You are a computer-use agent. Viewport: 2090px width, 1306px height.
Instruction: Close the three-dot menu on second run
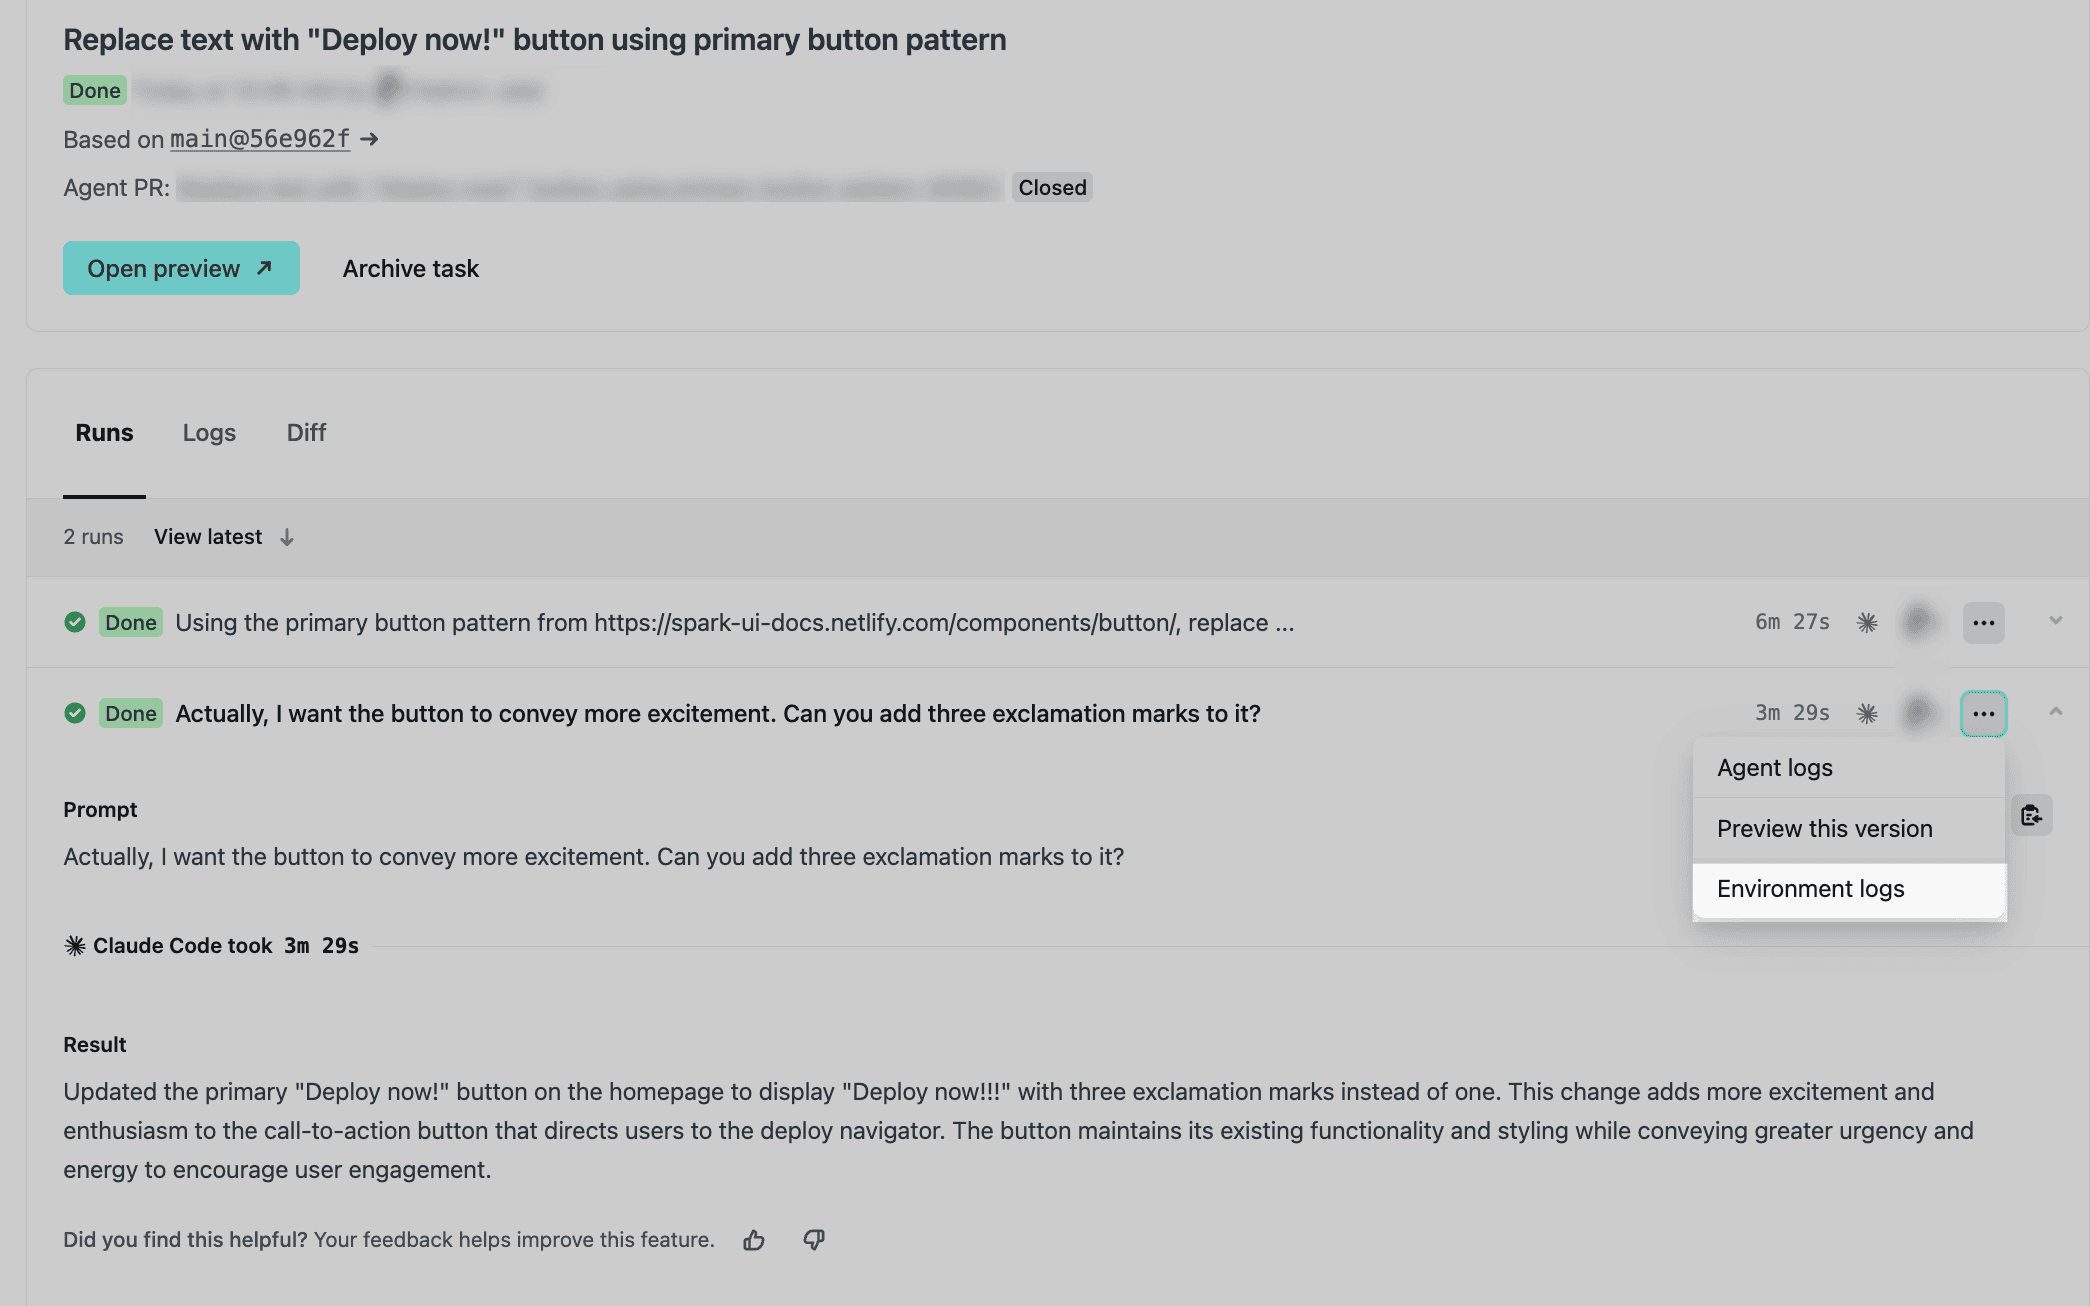tap(1983, 714)
